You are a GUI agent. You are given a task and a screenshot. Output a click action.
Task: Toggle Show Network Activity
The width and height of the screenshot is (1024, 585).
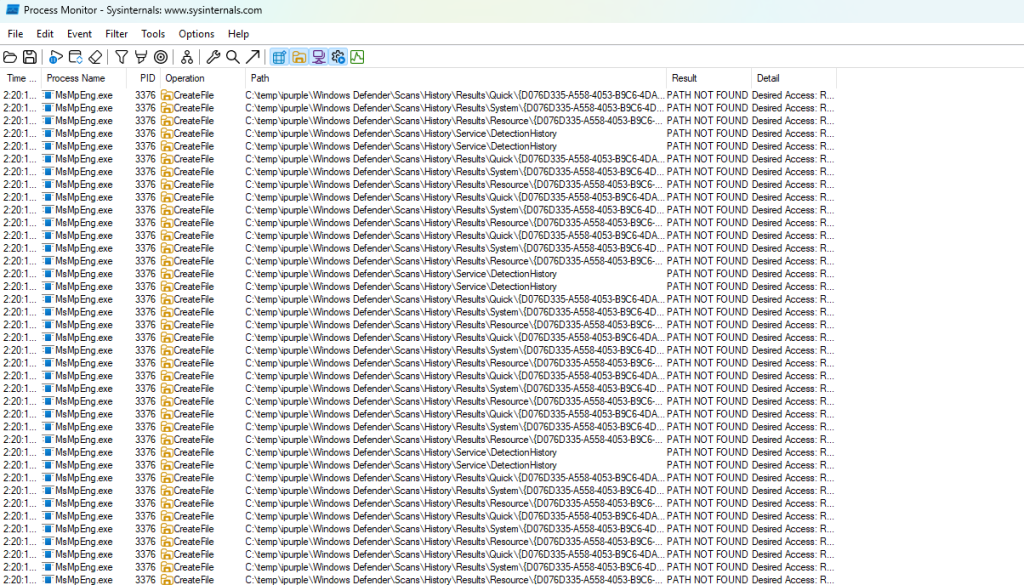[318, 57]
